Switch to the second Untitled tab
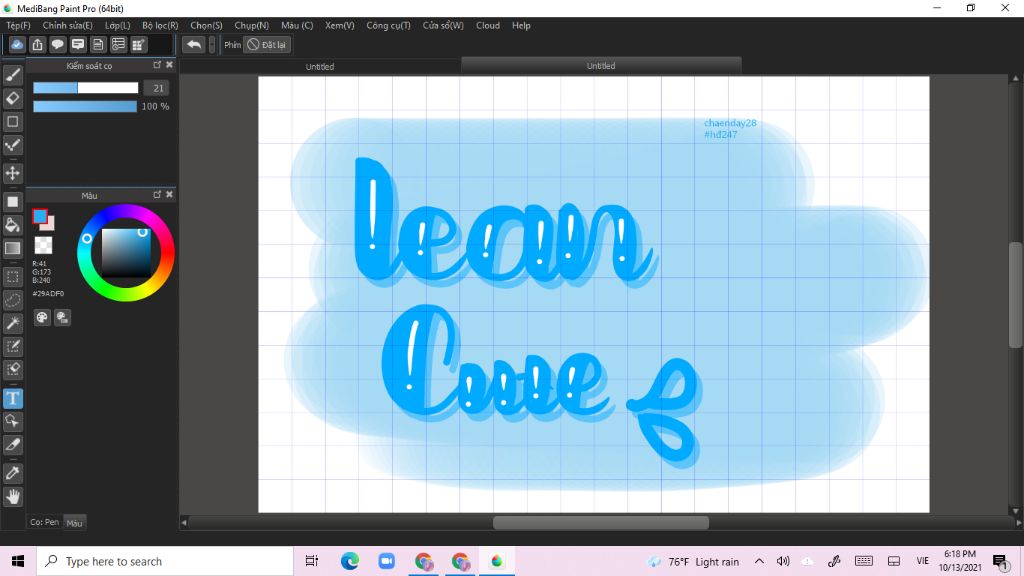Image resolution: width=1024 pixels, height=576 pixels. [x=601, y=66]
